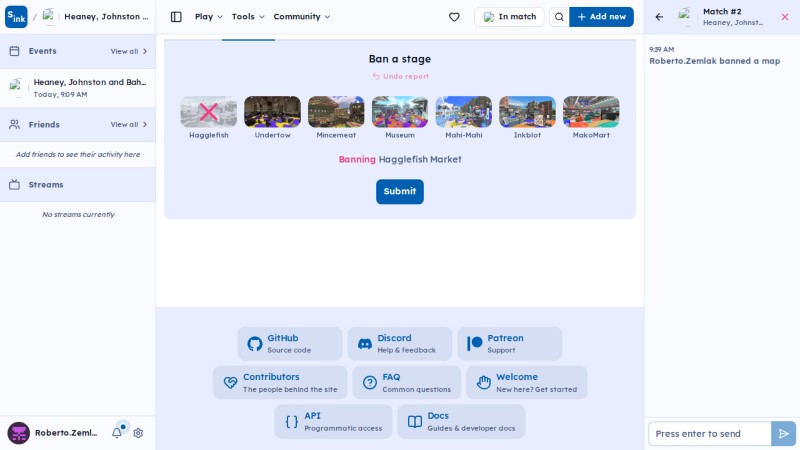Go back with chat arrow icon
Screen dimensions: 800x450
[x=659, y=17]
